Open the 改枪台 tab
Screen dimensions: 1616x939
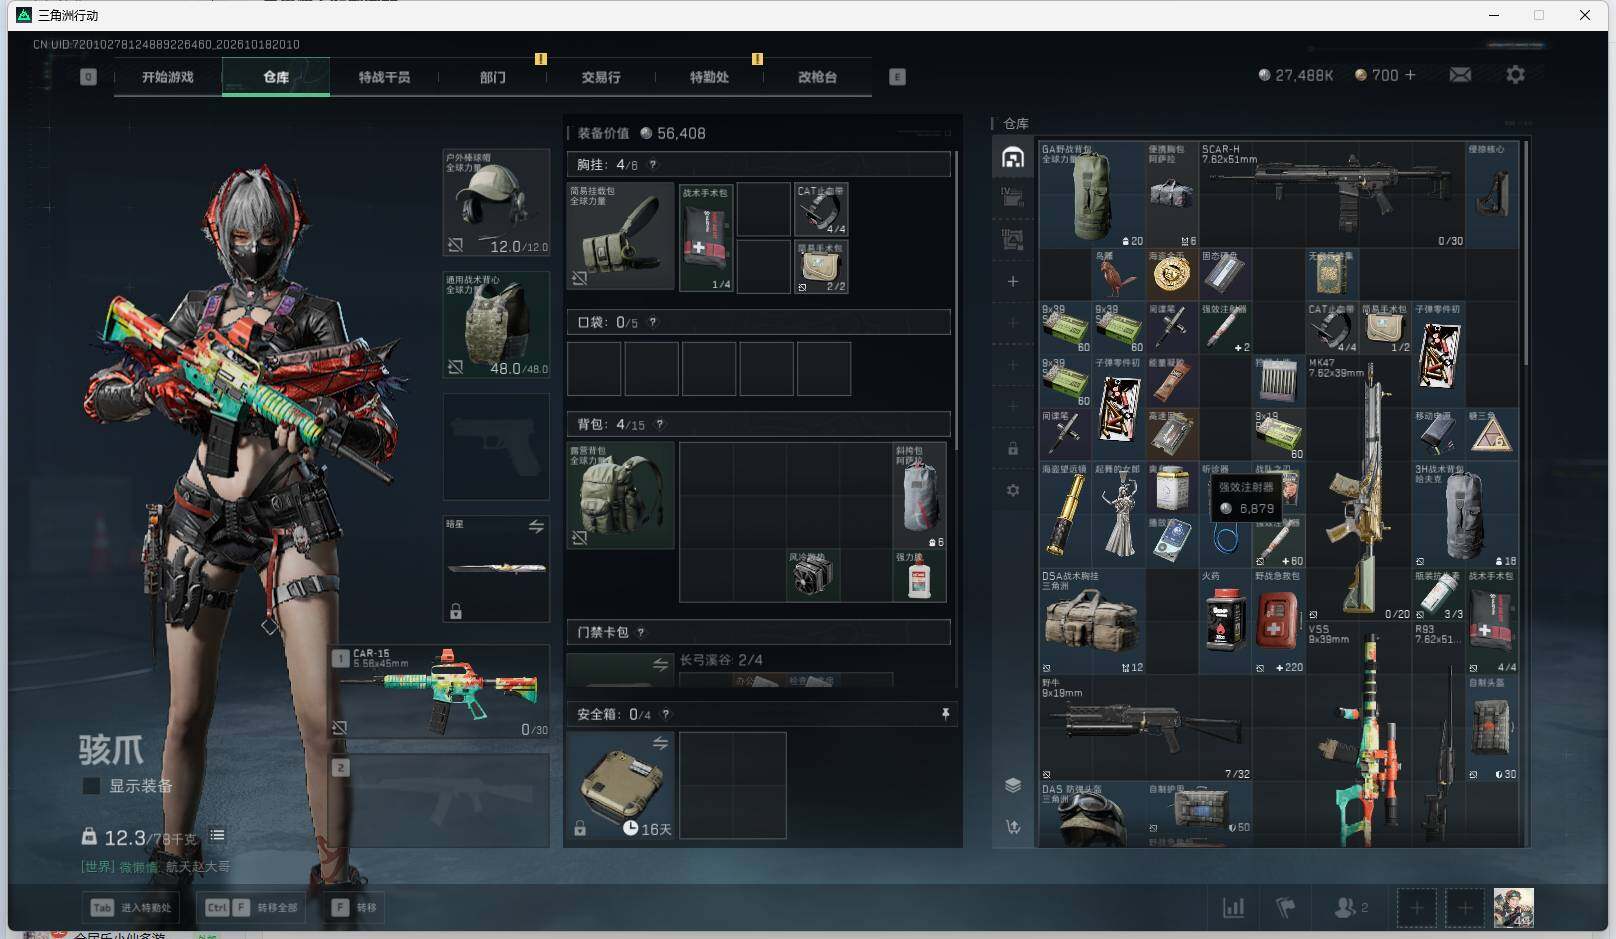pos(817,77)
